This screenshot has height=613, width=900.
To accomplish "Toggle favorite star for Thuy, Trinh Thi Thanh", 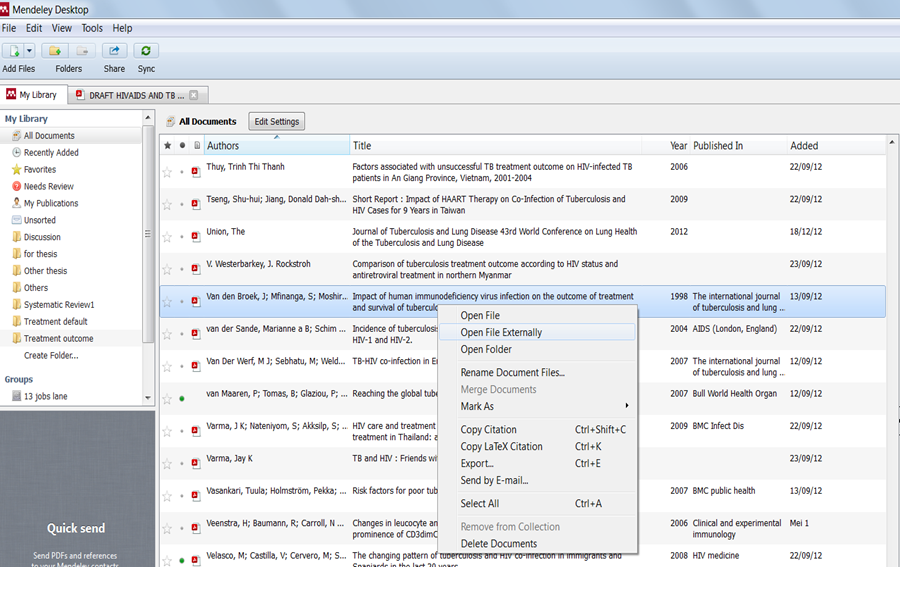I will [x=167, y=172].
